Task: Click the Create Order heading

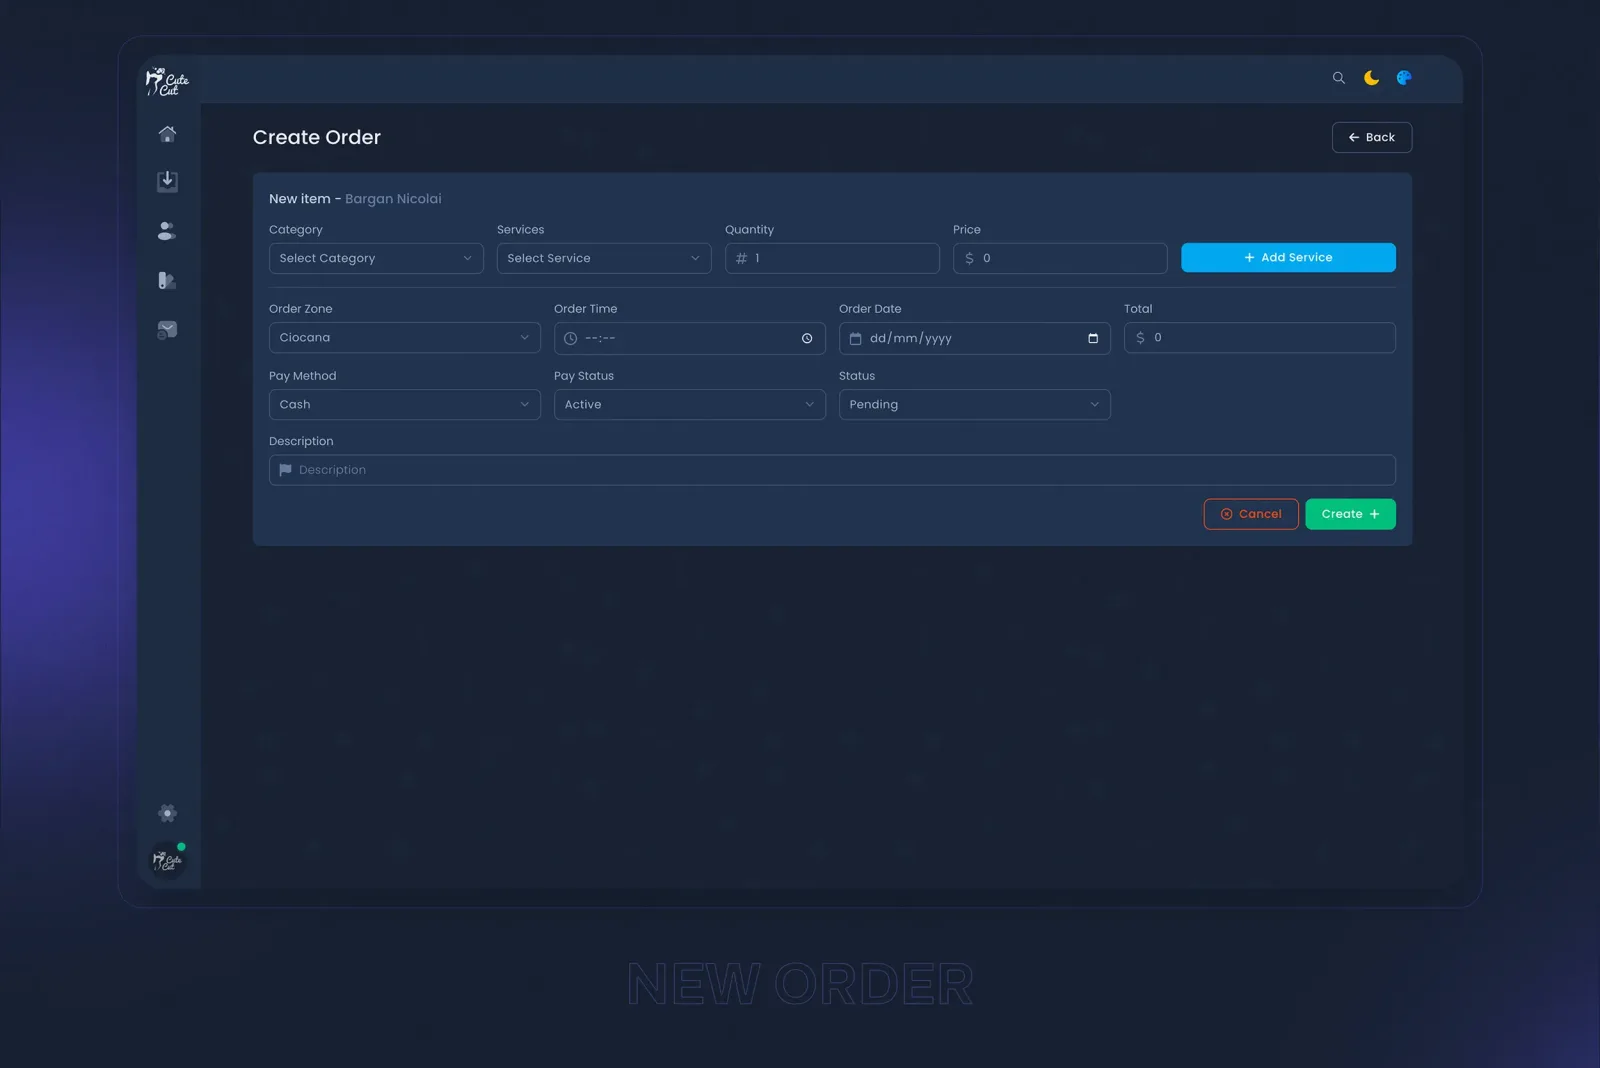Action: pos(317,137)
